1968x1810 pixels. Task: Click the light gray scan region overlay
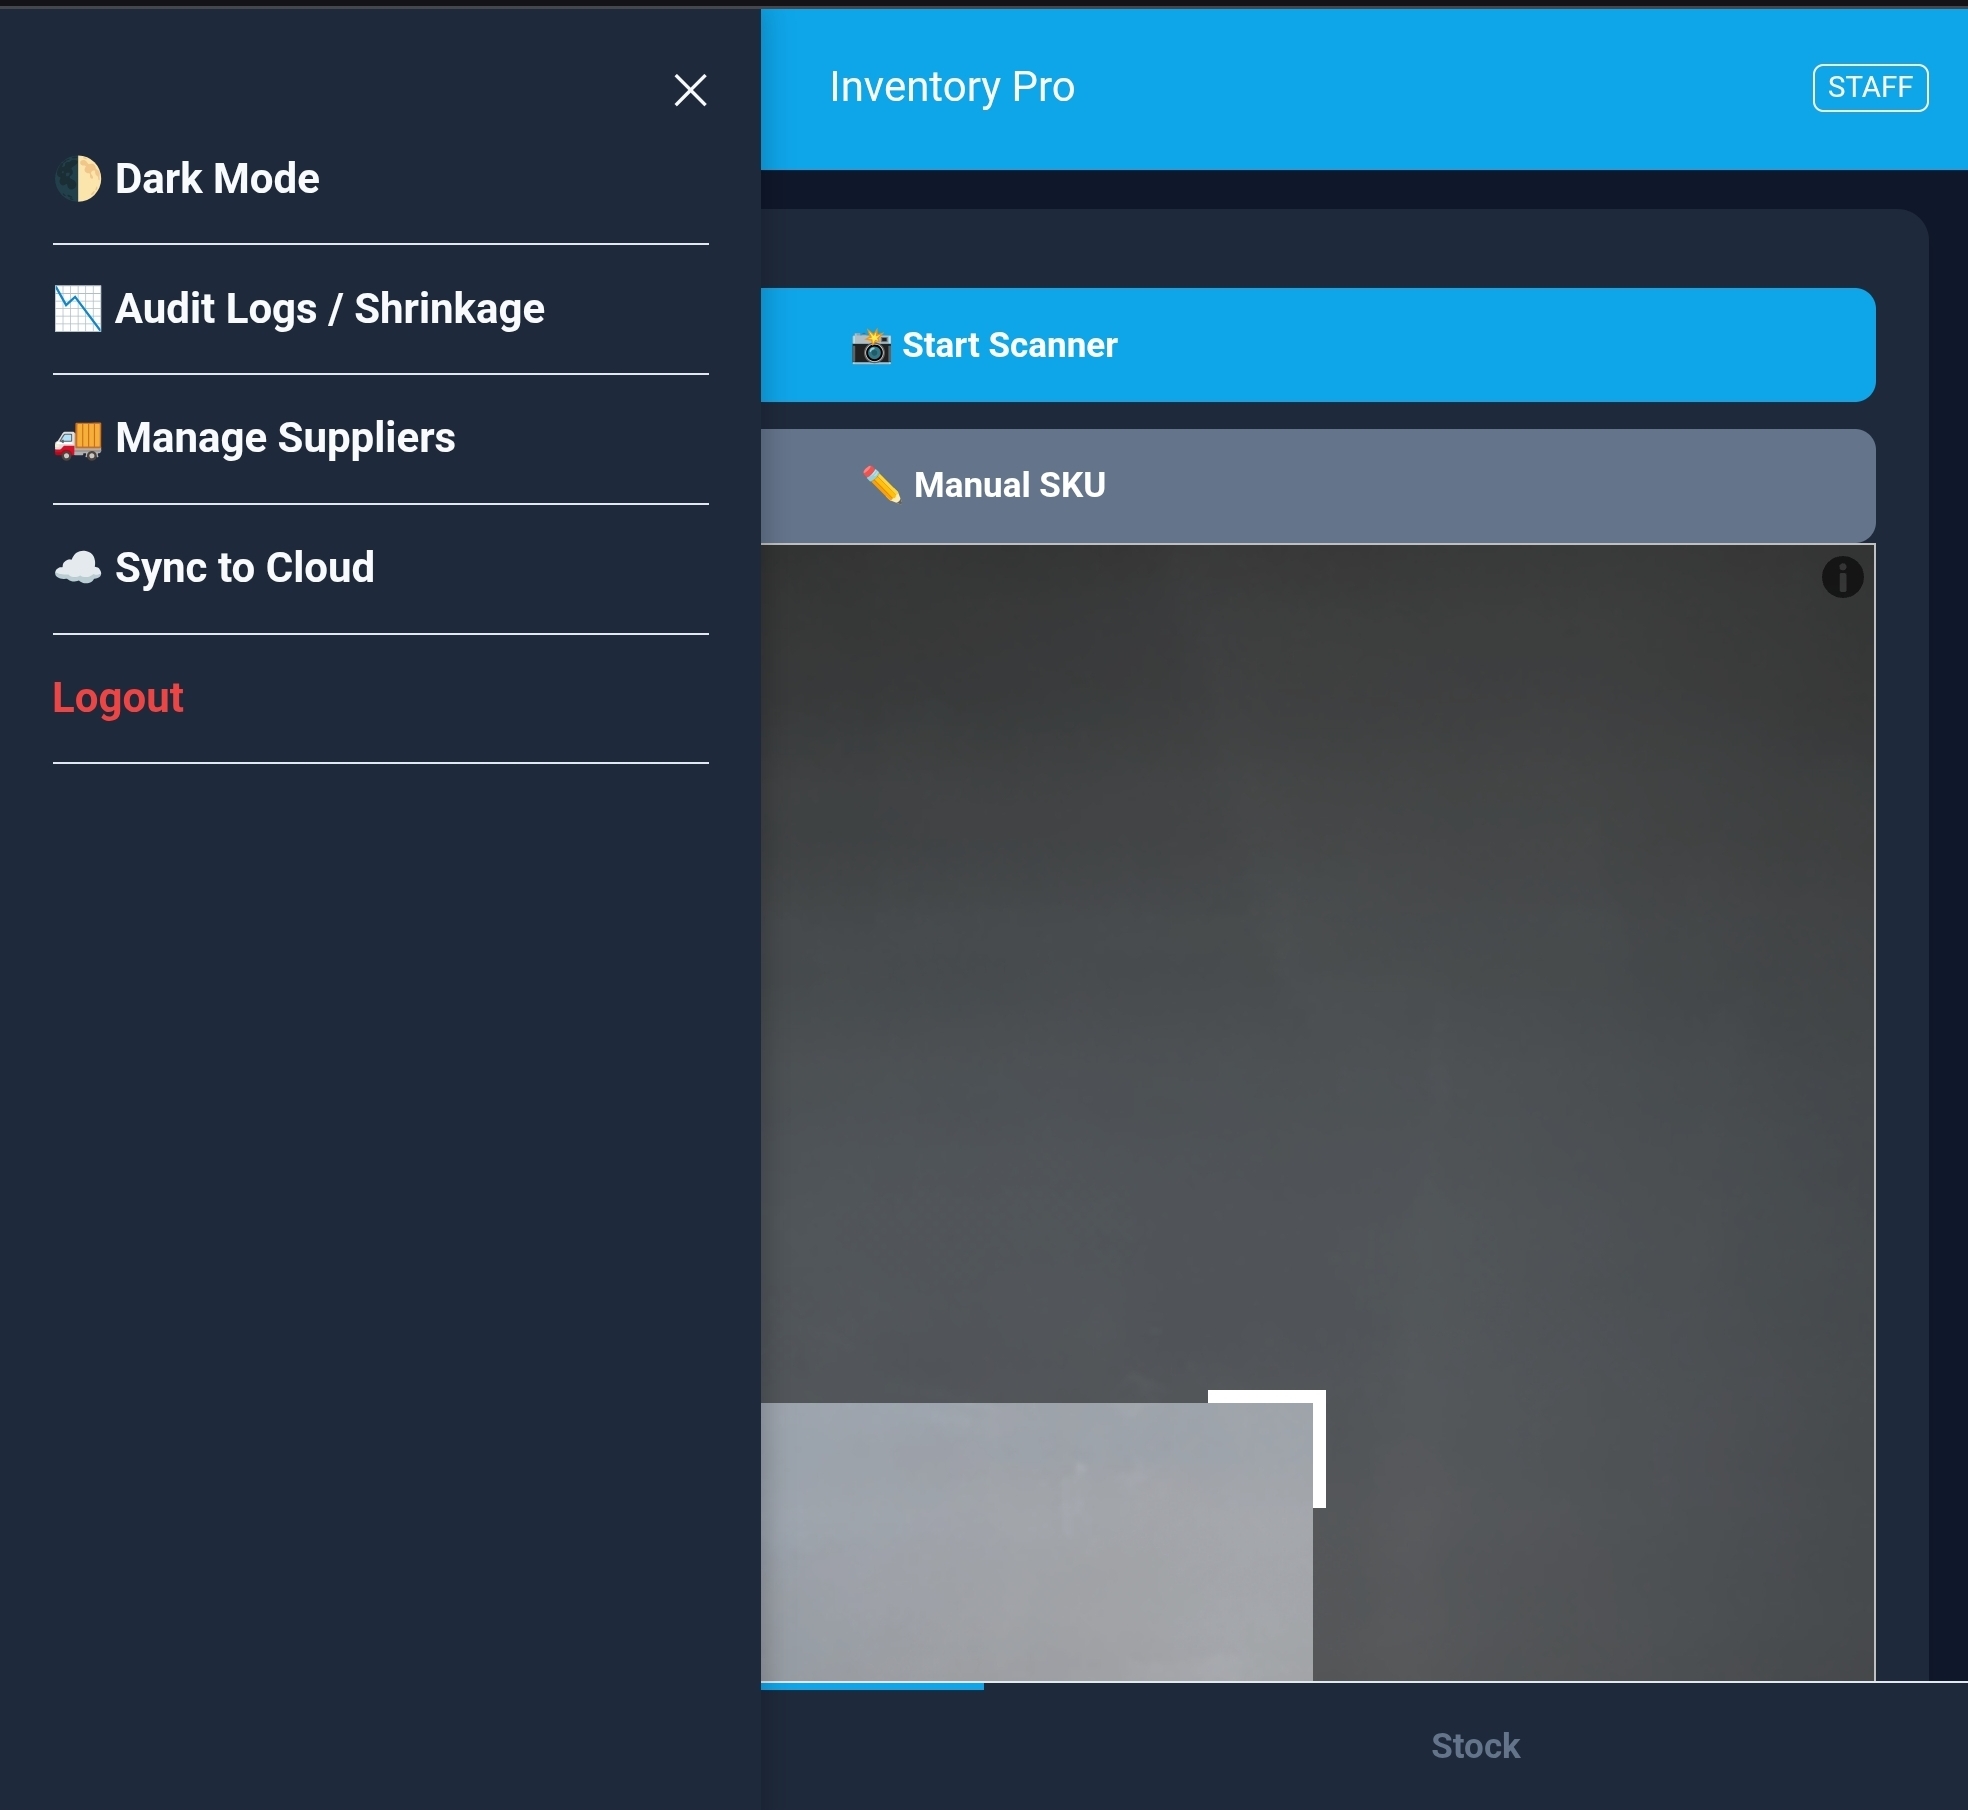coord(1036,1541)
